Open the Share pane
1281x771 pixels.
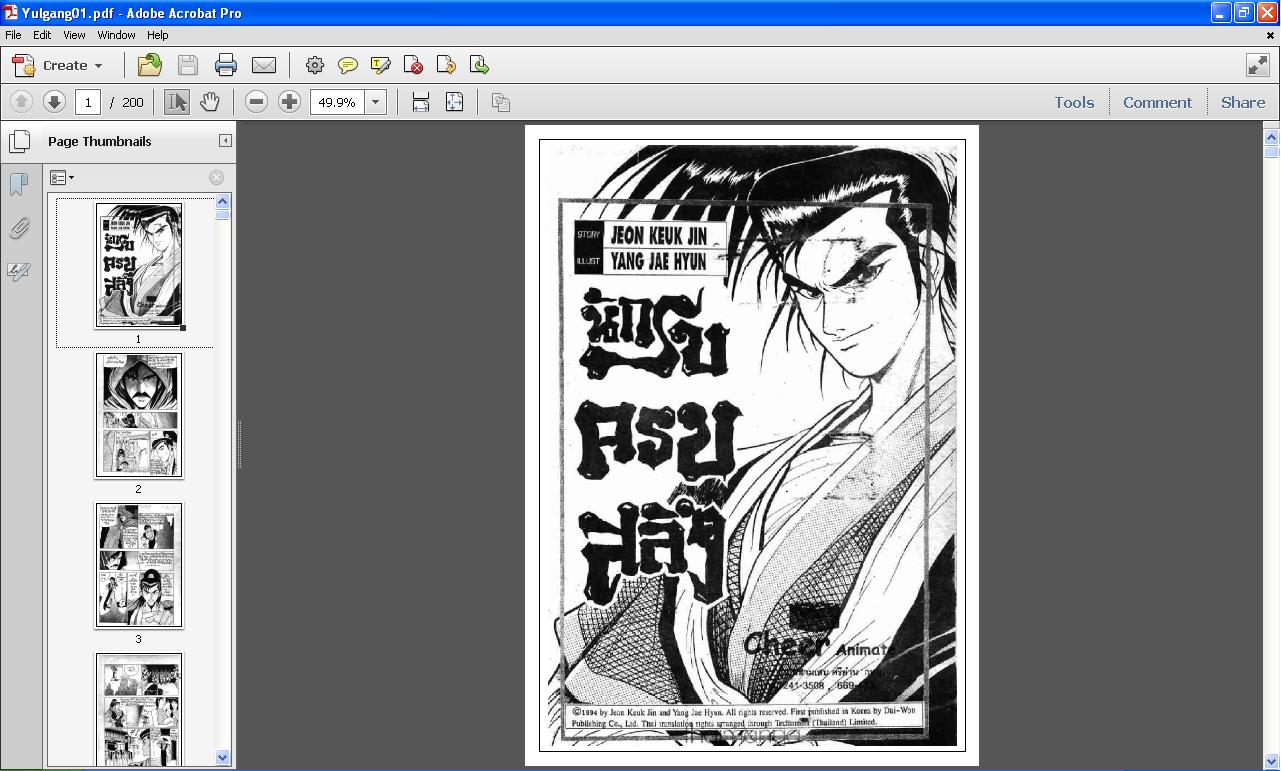(1243, 102)
